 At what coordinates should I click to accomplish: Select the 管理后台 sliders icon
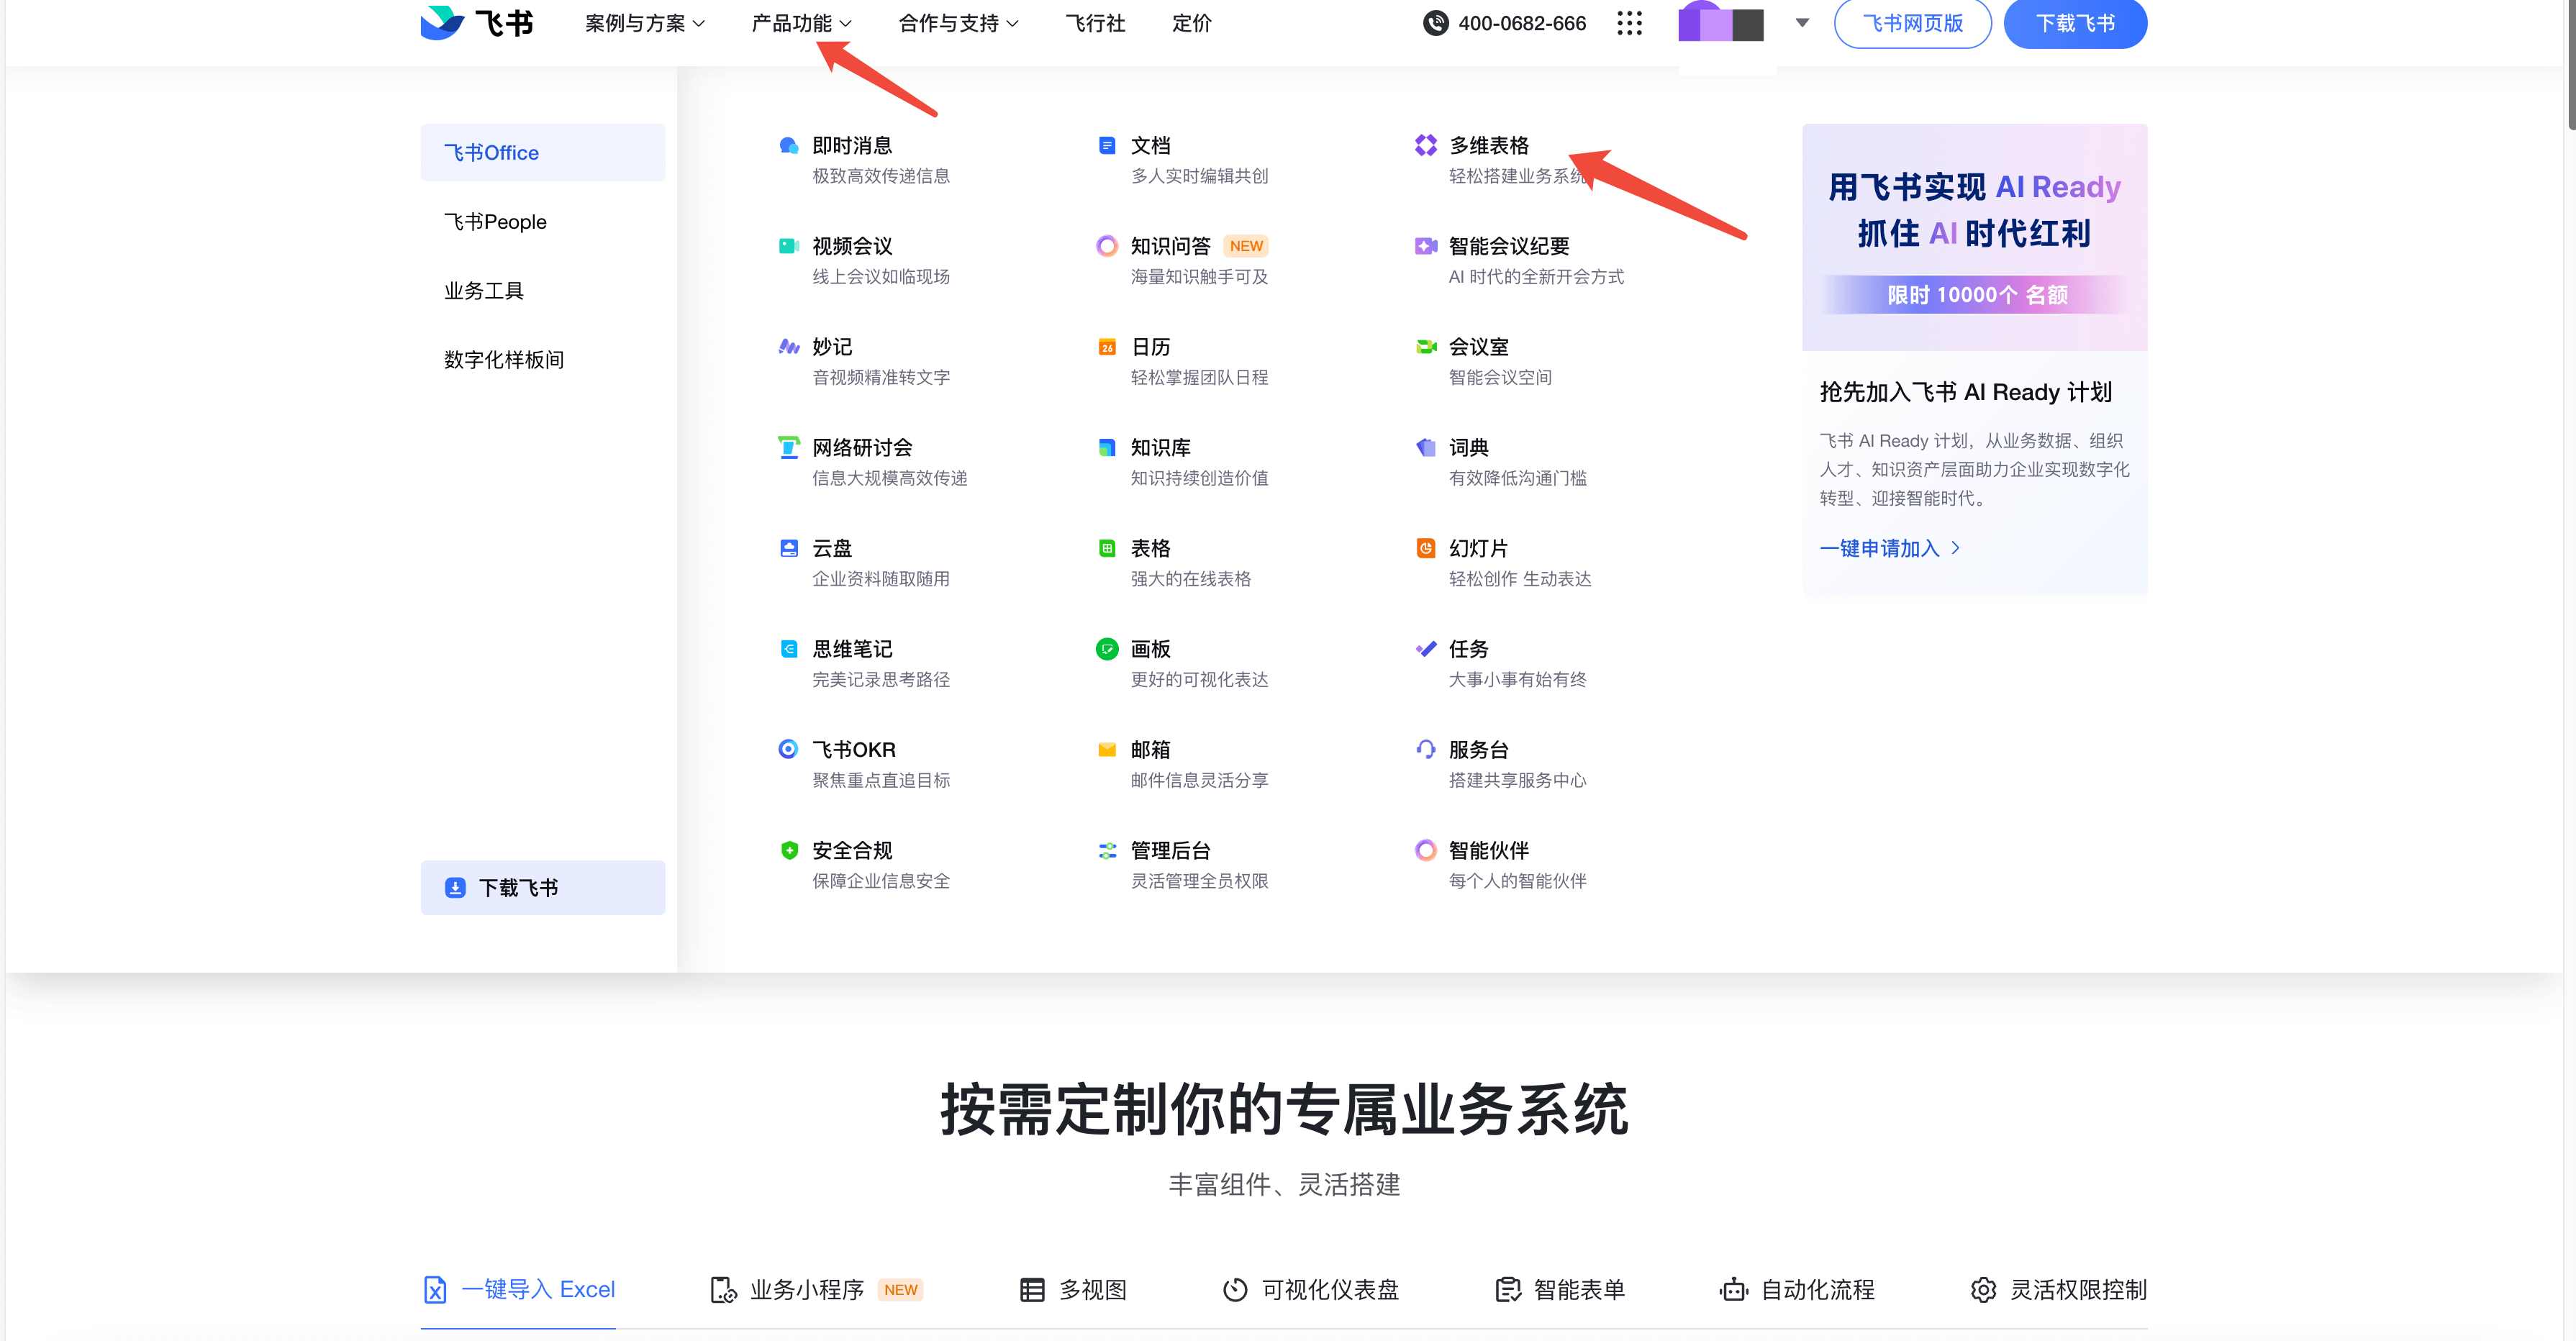coord(1107,850)
